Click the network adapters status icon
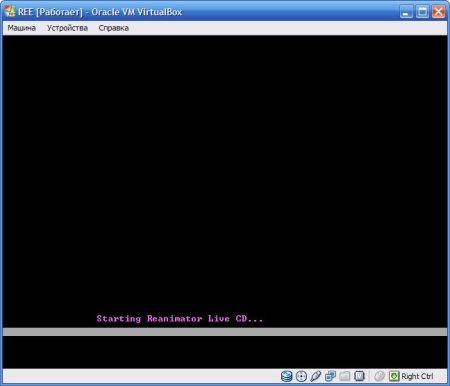This screenshot has width=450, height=386. click(x=330, y=376)
